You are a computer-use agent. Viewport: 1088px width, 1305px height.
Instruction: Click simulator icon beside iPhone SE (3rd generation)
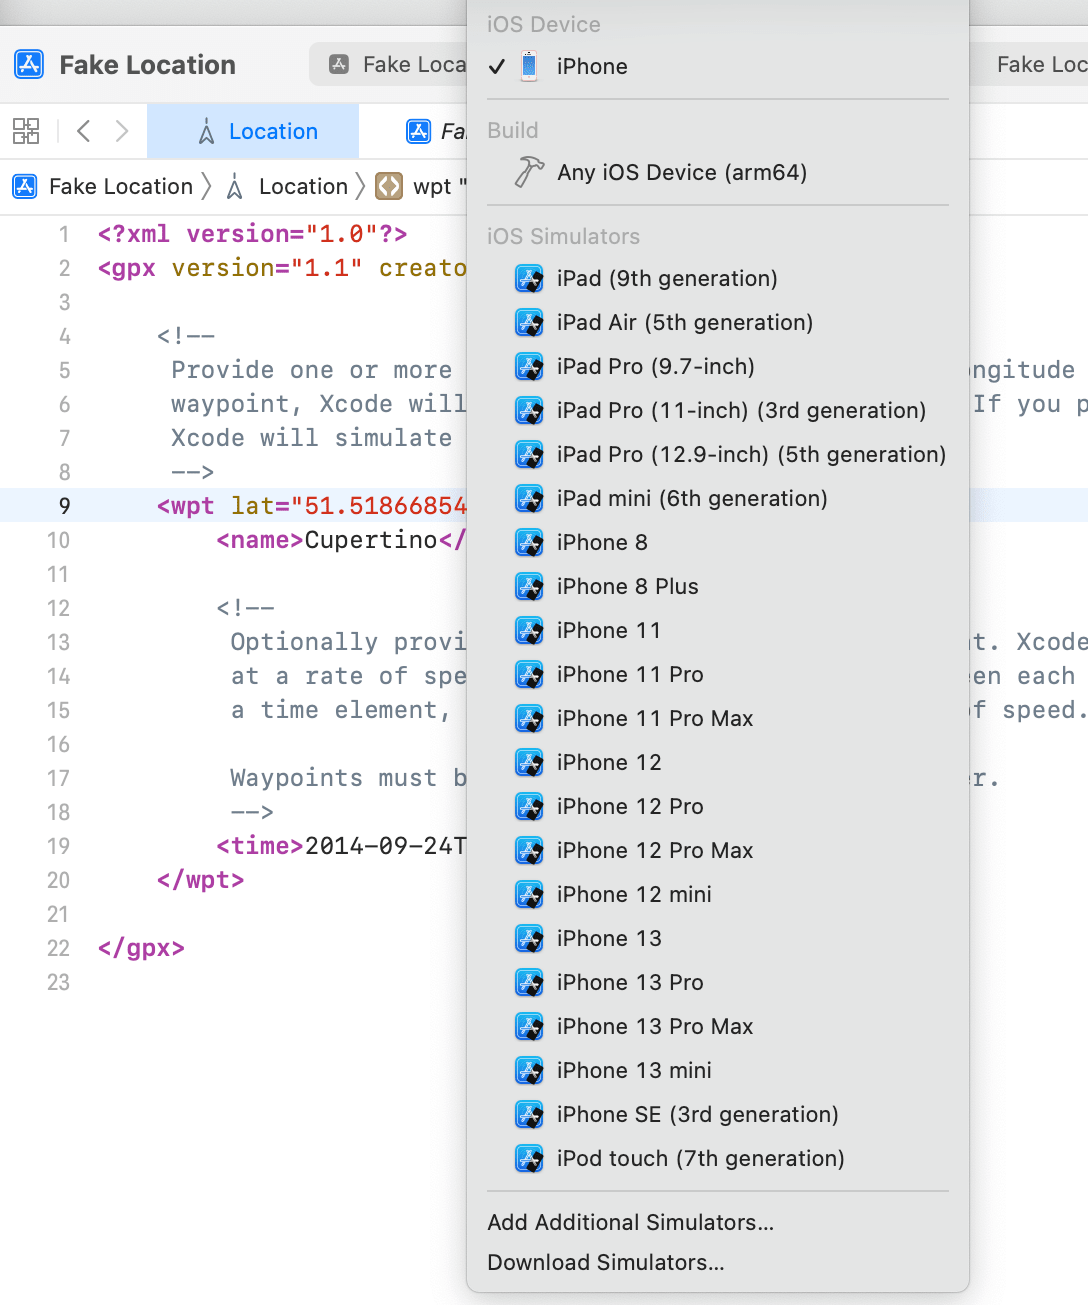tap(529, 1114)
